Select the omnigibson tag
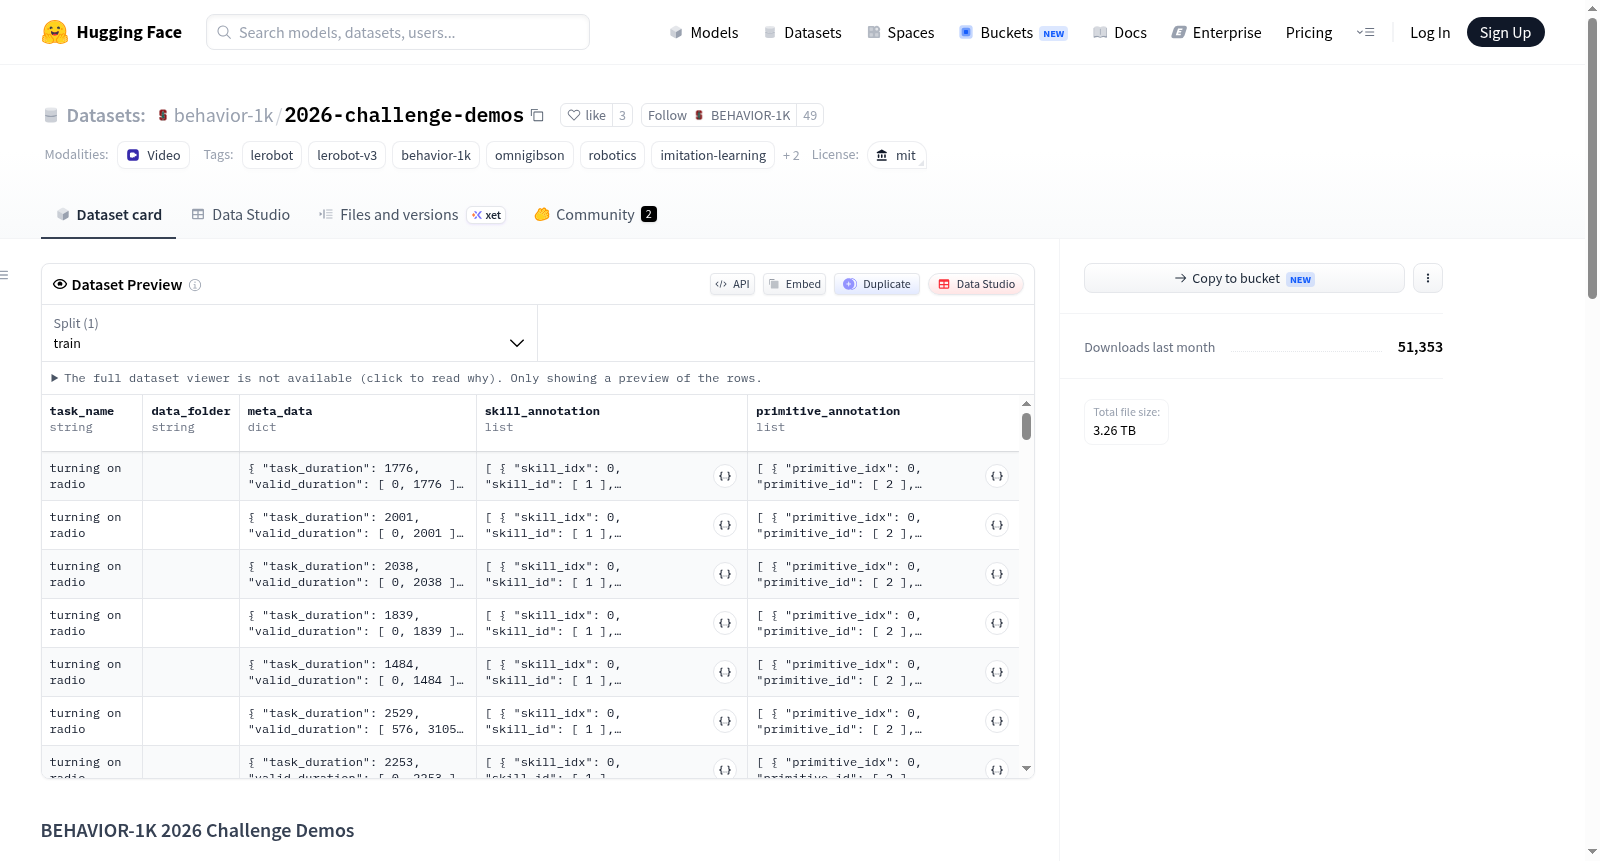This screenshot has width=1600, height=861. click(530, 155)
